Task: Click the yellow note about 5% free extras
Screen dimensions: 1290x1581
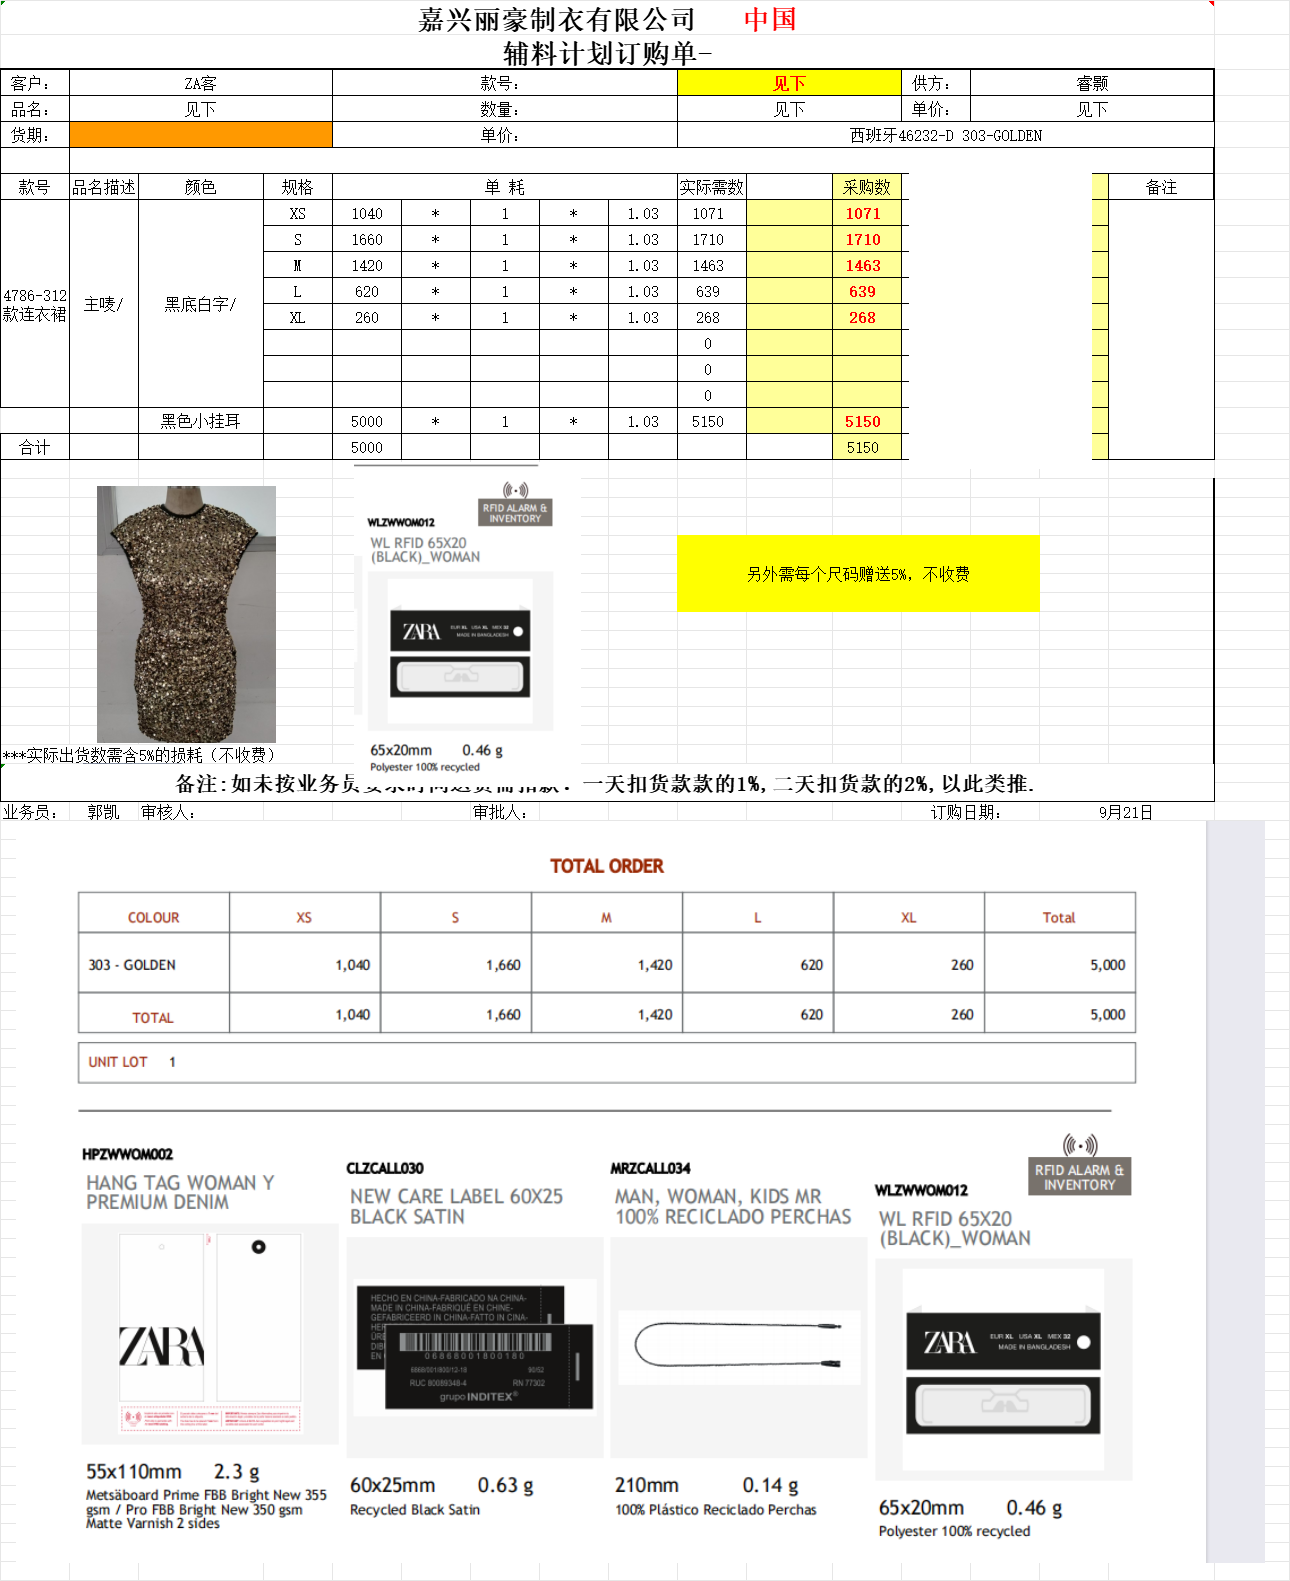Action: point(858,574)
